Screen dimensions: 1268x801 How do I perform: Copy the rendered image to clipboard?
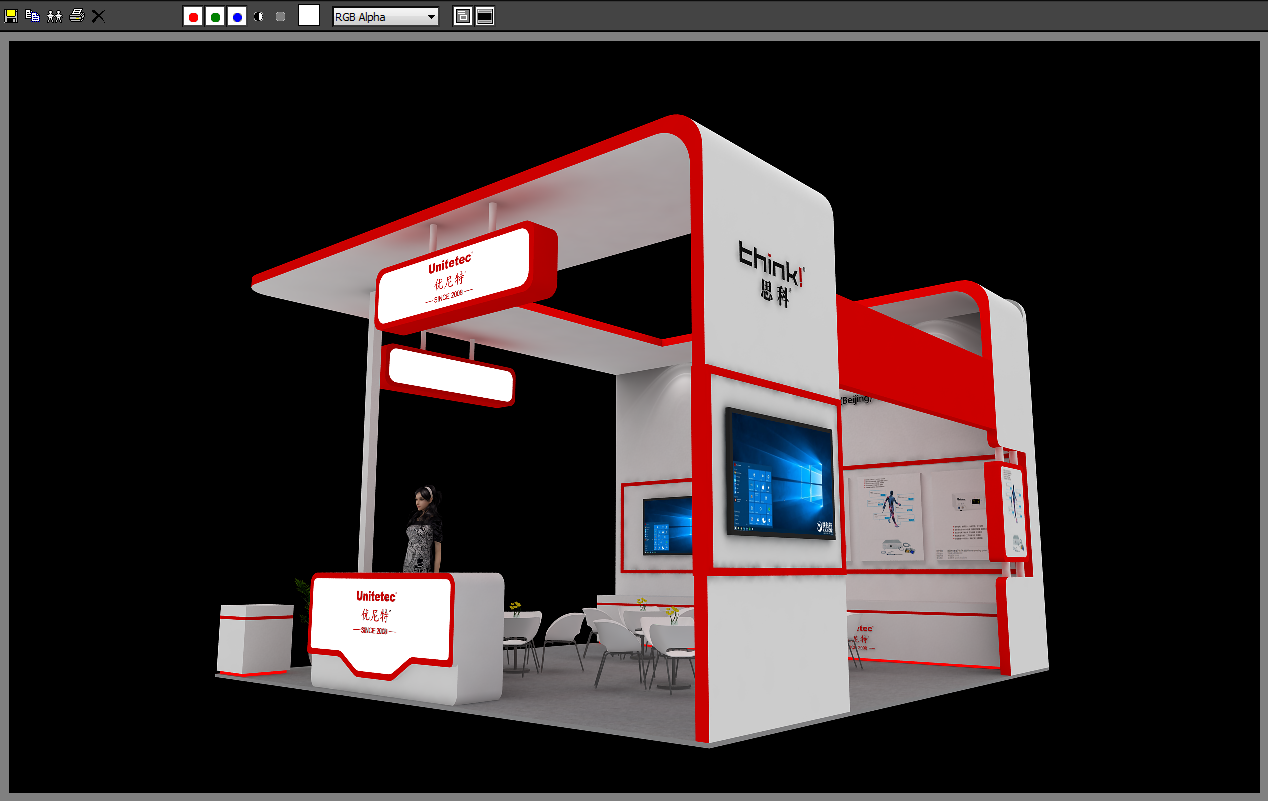coord(32,16)
